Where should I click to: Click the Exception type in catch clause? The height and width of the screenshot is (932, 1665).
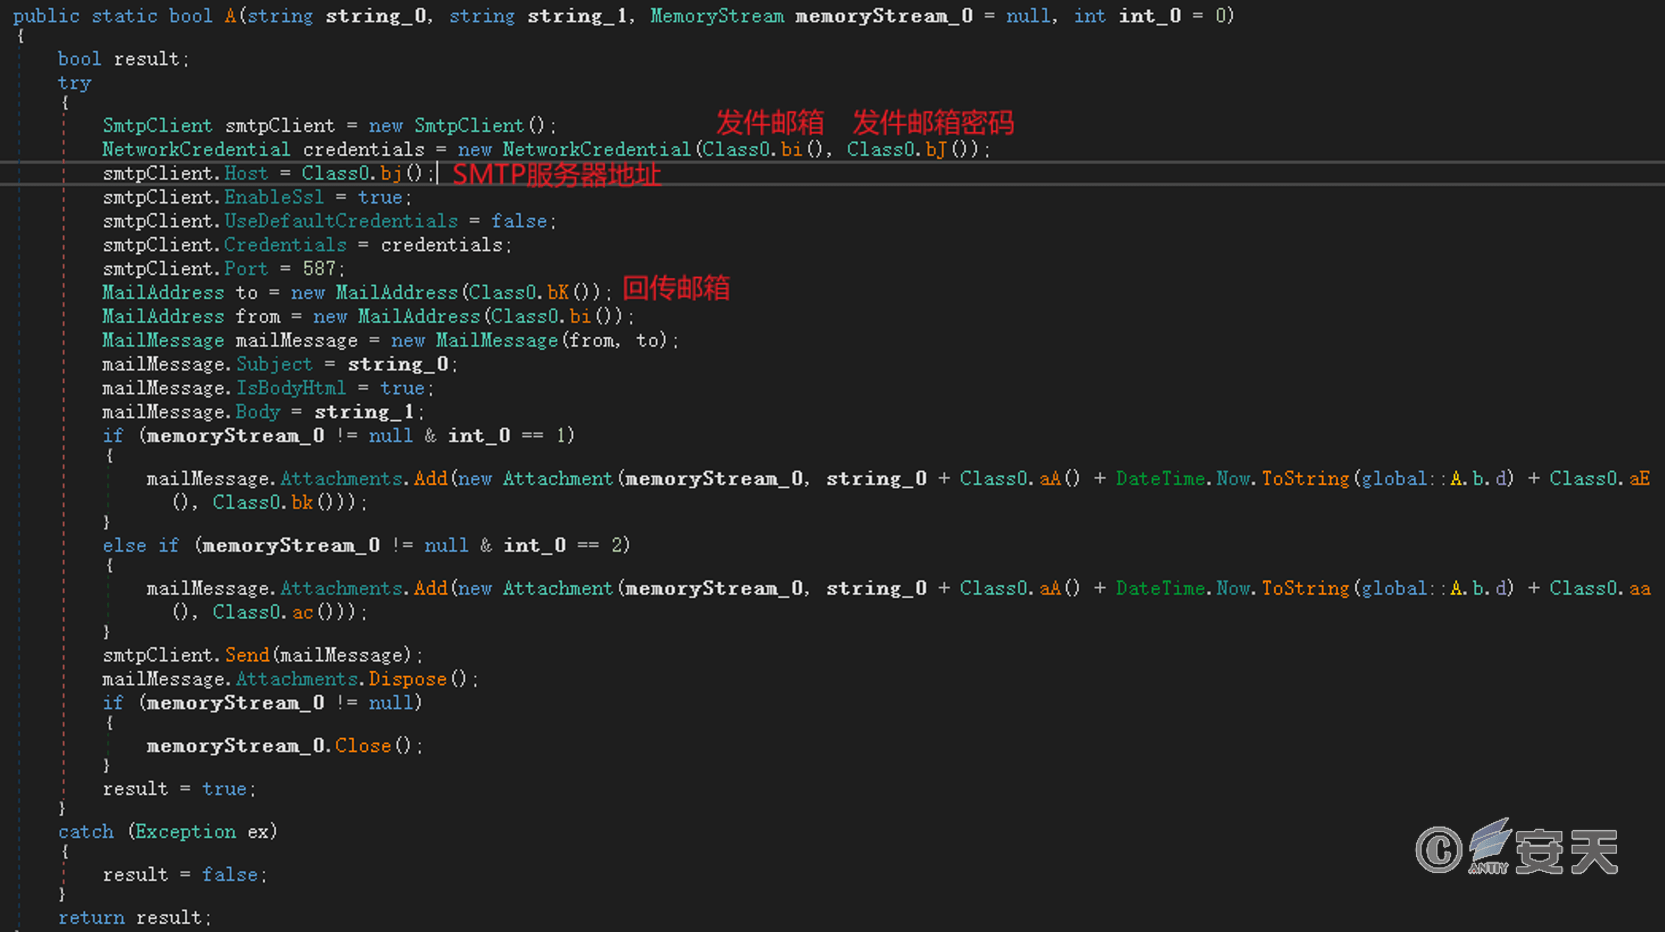coord(185,832)
